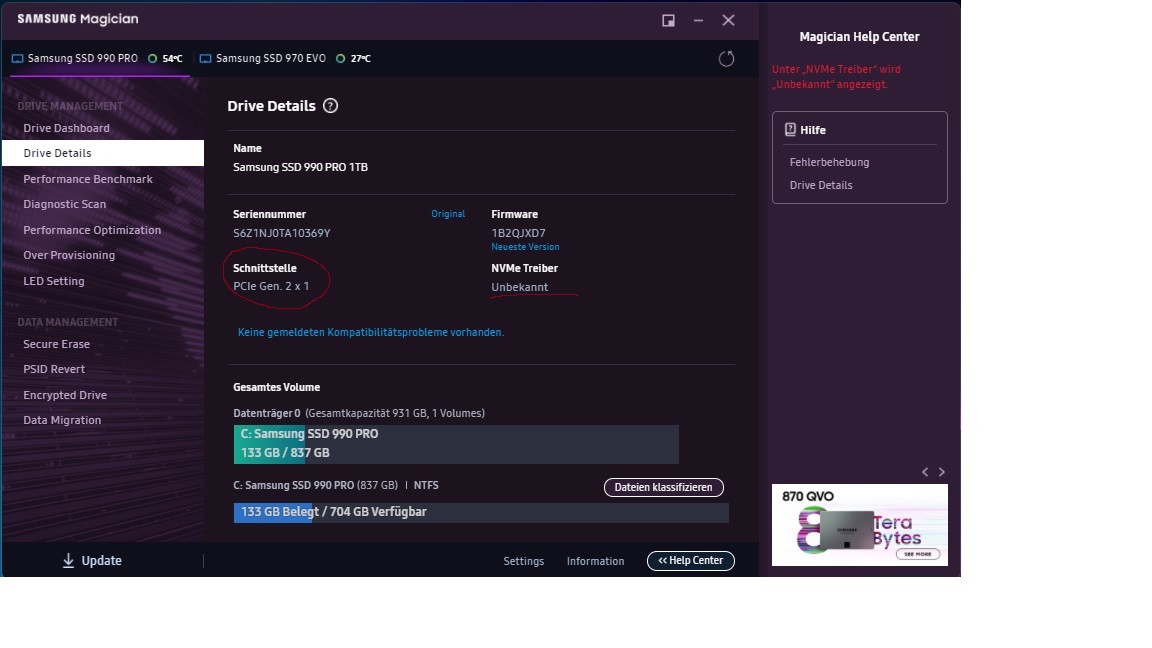This screenshot has width=1152, height=648.
Task: Click the Original serial number link
Action: [x=448, y=214]
